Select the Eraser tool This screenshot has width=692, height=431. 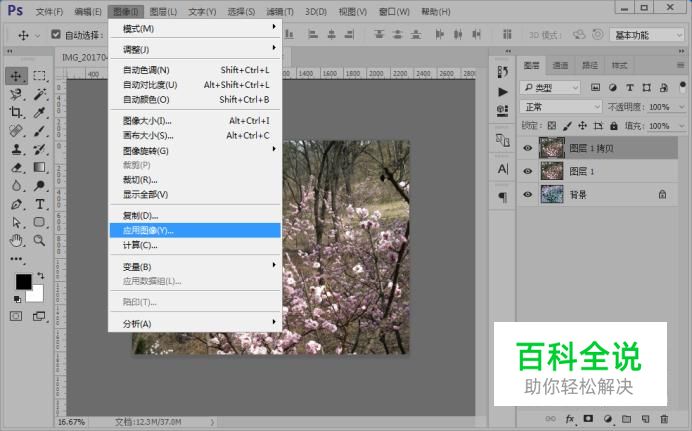[16, 167]
